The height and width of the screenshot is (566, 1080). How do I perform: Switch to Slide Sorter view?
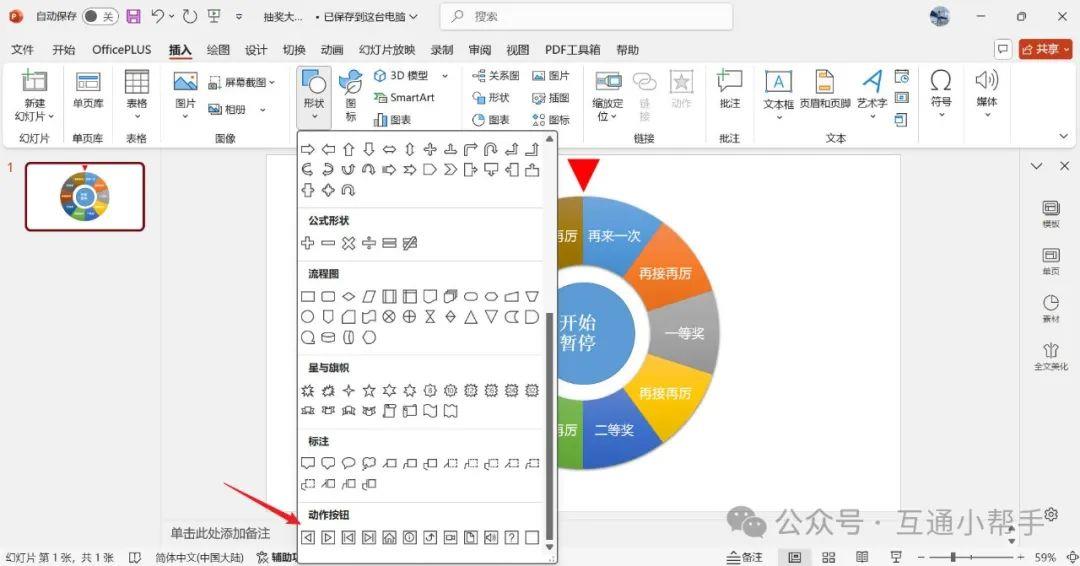(829, 557)
